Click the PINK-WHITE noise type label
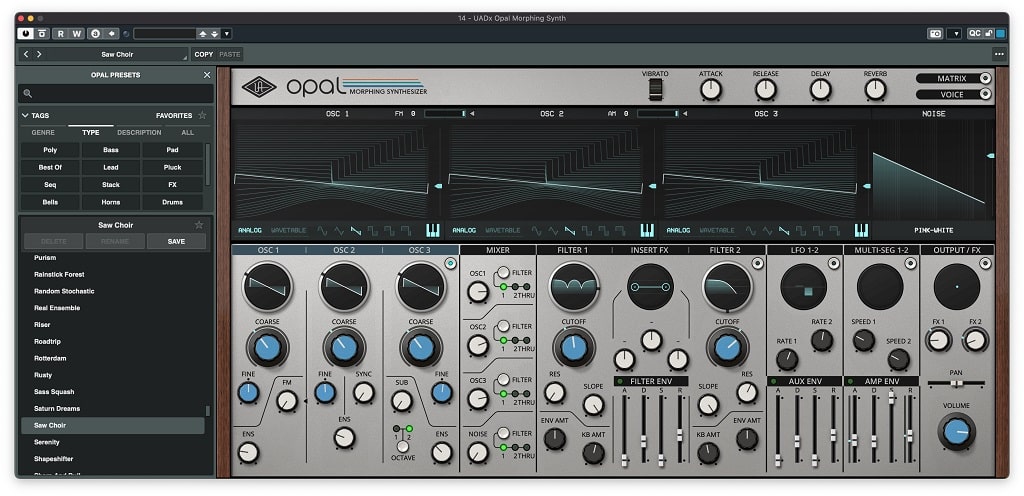This screenshot has height=496, width=1024. [933, 230]
